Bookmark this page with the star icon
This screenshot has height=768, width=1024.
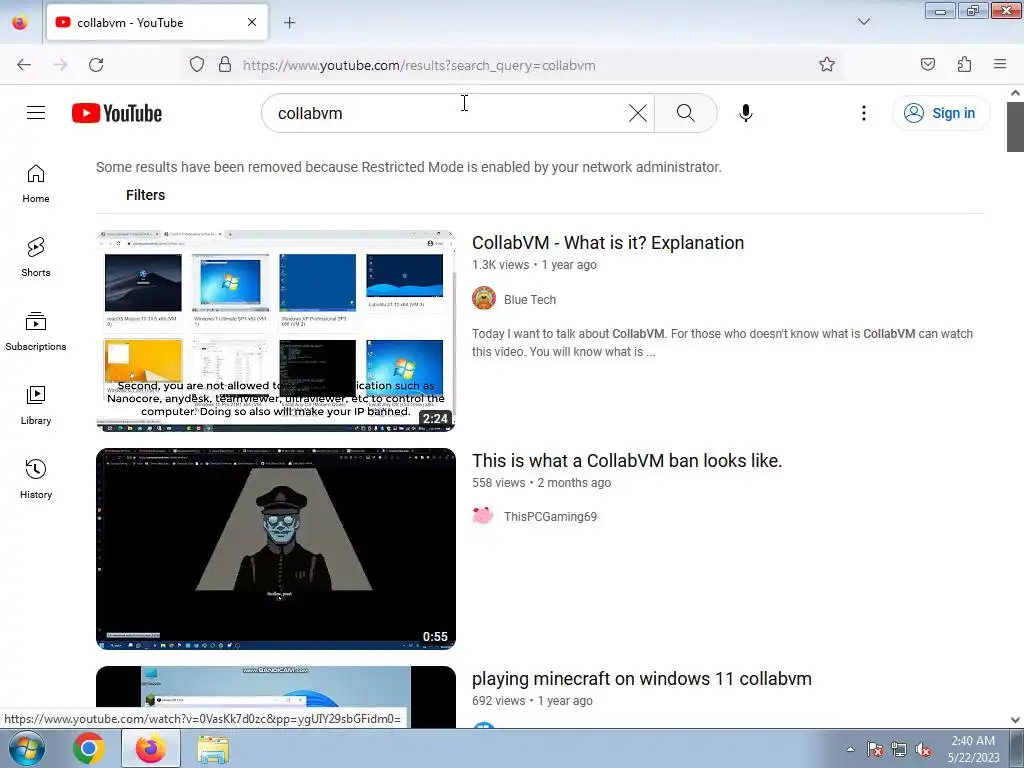pos(827,65)
